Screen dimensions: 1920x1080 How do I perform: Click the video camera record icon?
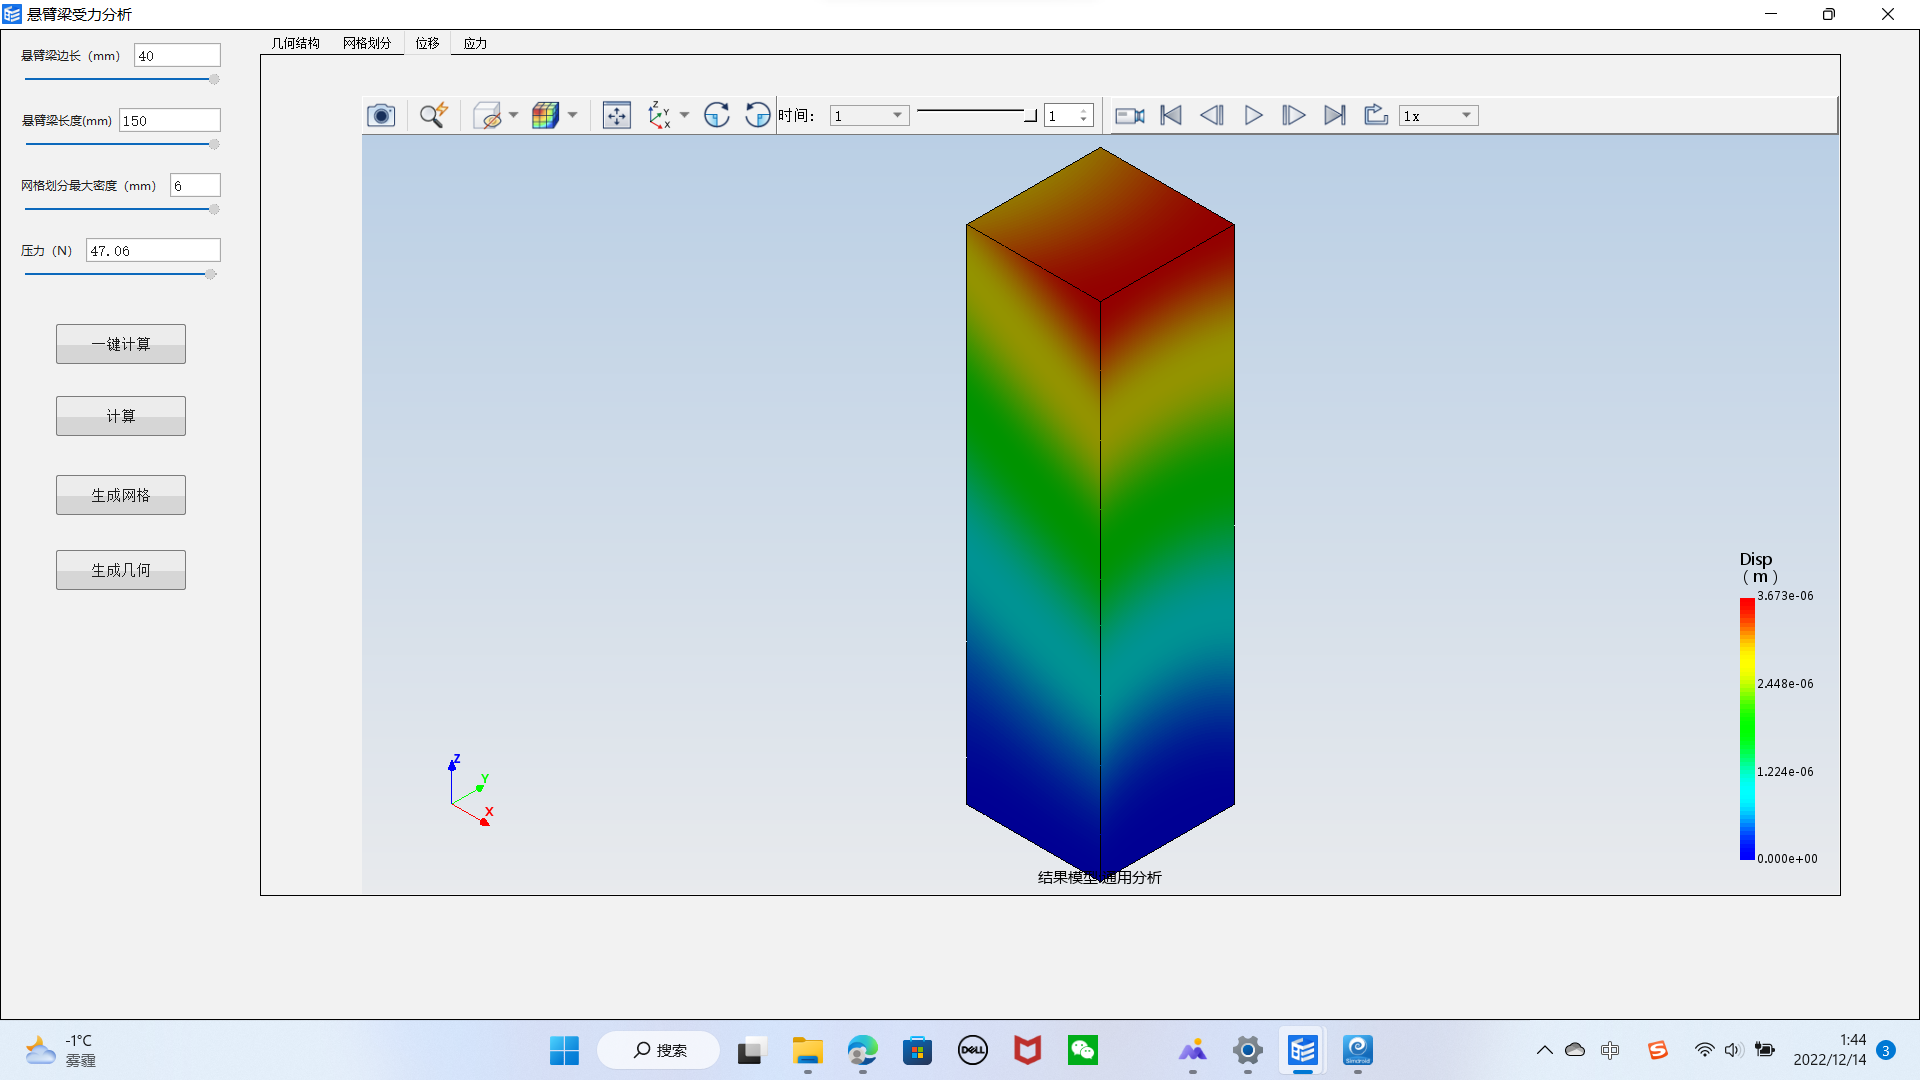pos(1130,116)
